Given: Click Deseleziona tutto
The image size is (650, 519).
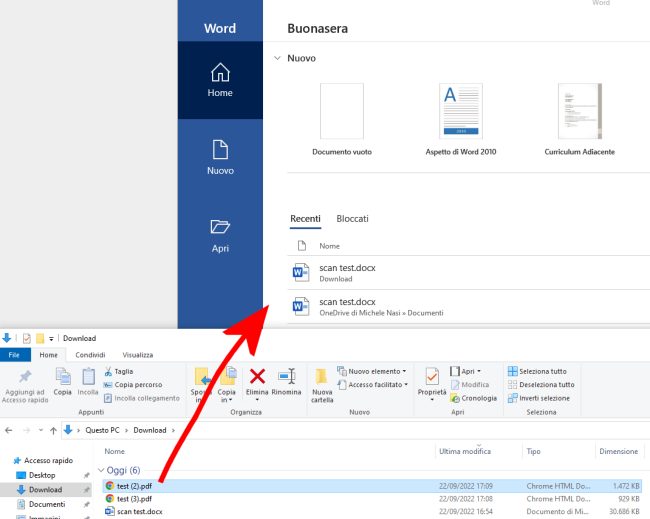Looking at the screenshot, I should click(x=541, y=385).
